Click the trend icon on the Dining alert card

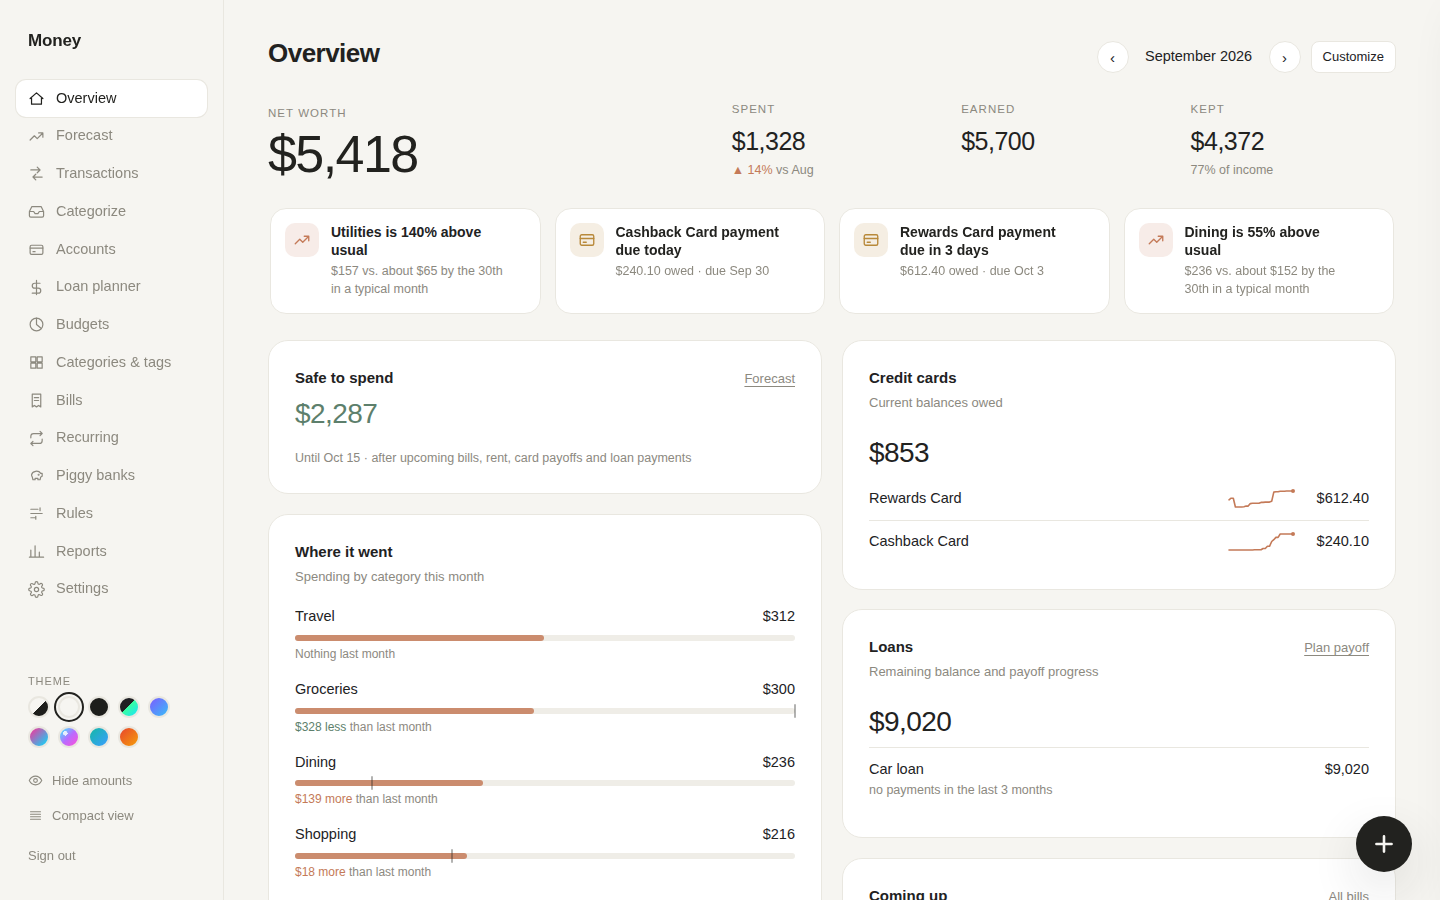[x=1156, y=240]
